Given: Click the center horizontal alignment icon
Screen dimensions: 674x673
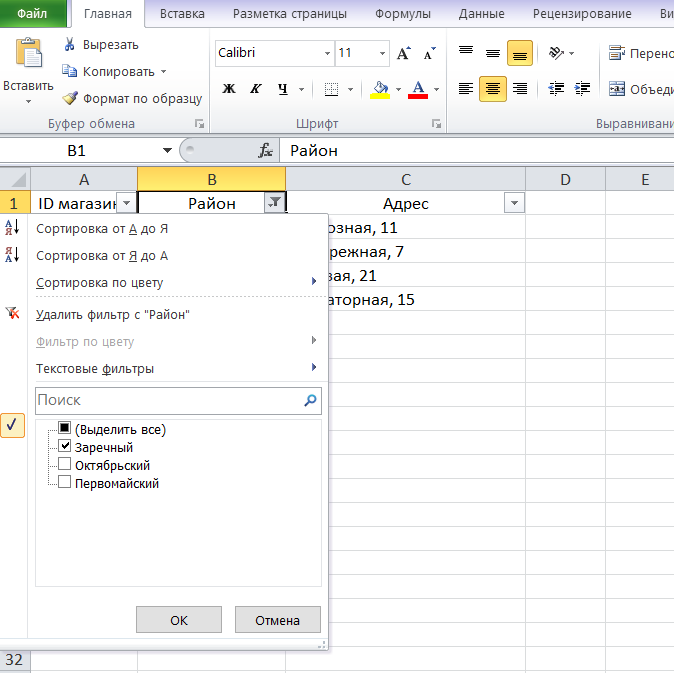Looking at the screenshot, I should point(493,89).
